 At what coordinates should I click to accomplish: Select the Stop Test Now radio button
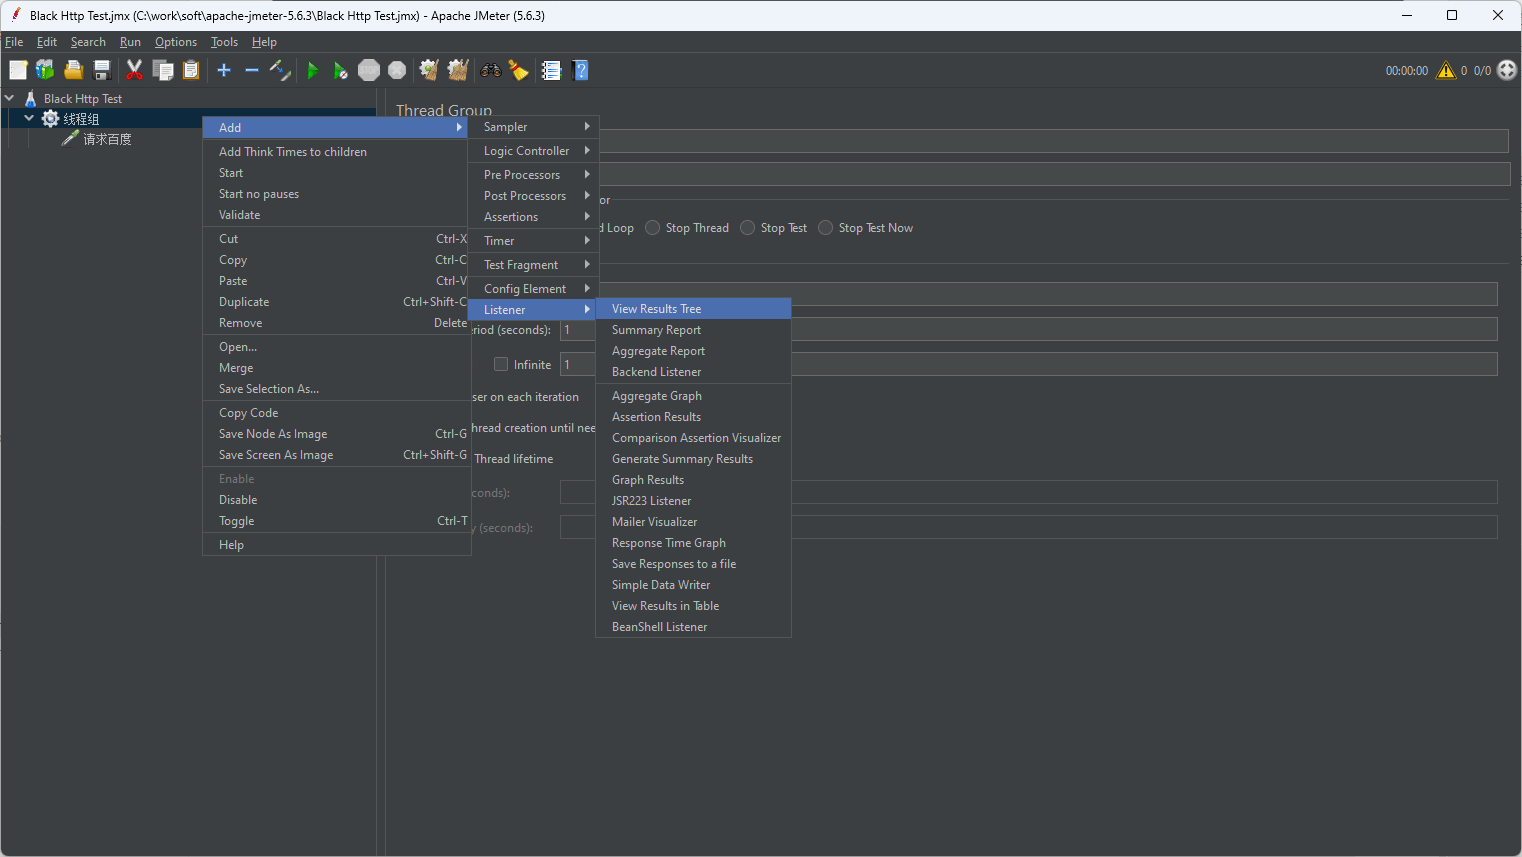coord(826,228)
